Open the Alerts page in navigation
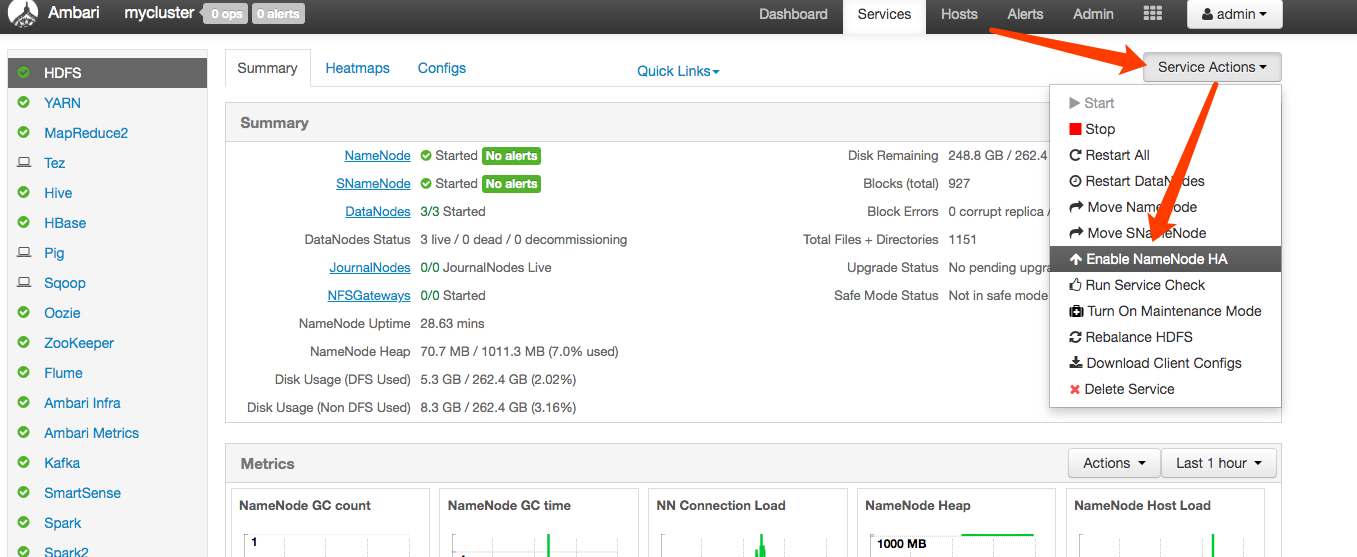The height and width of the screenshot is (557, 1357). pyautogui.click(x=1025, y=14)
